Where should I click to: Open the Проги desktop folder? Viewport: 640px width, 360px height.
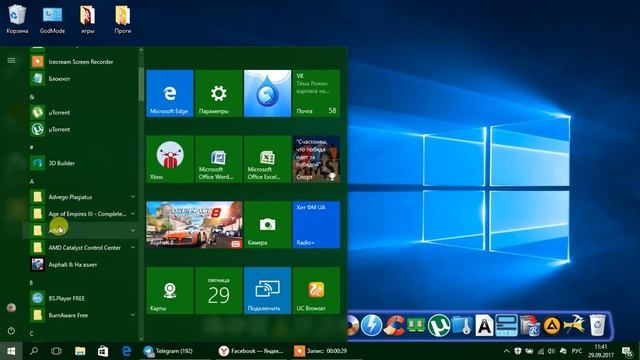click(122, 19)
